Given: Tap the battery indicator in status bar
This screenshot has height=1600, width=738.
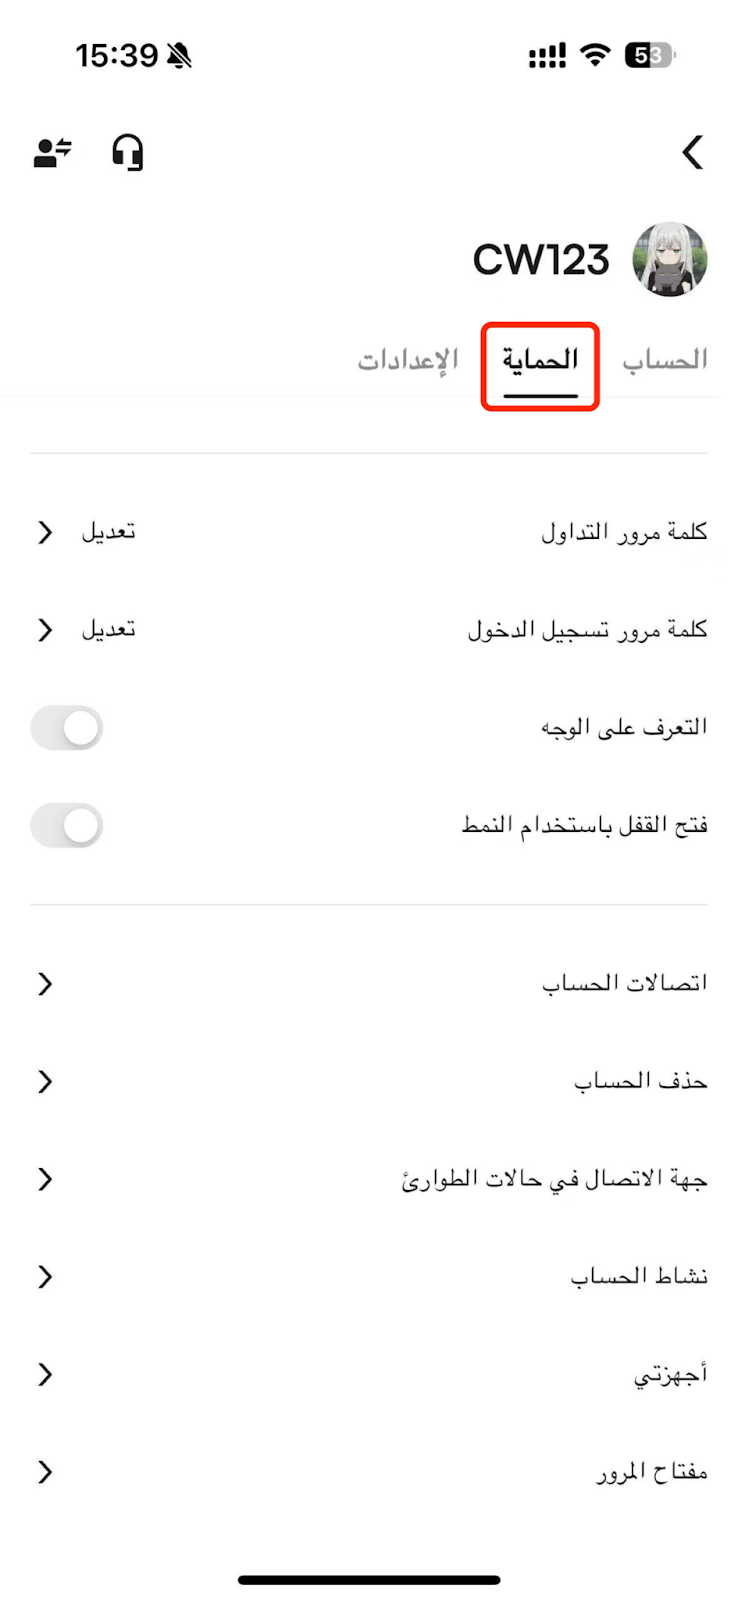Looking at the screenshot, I should click(650, 55).
